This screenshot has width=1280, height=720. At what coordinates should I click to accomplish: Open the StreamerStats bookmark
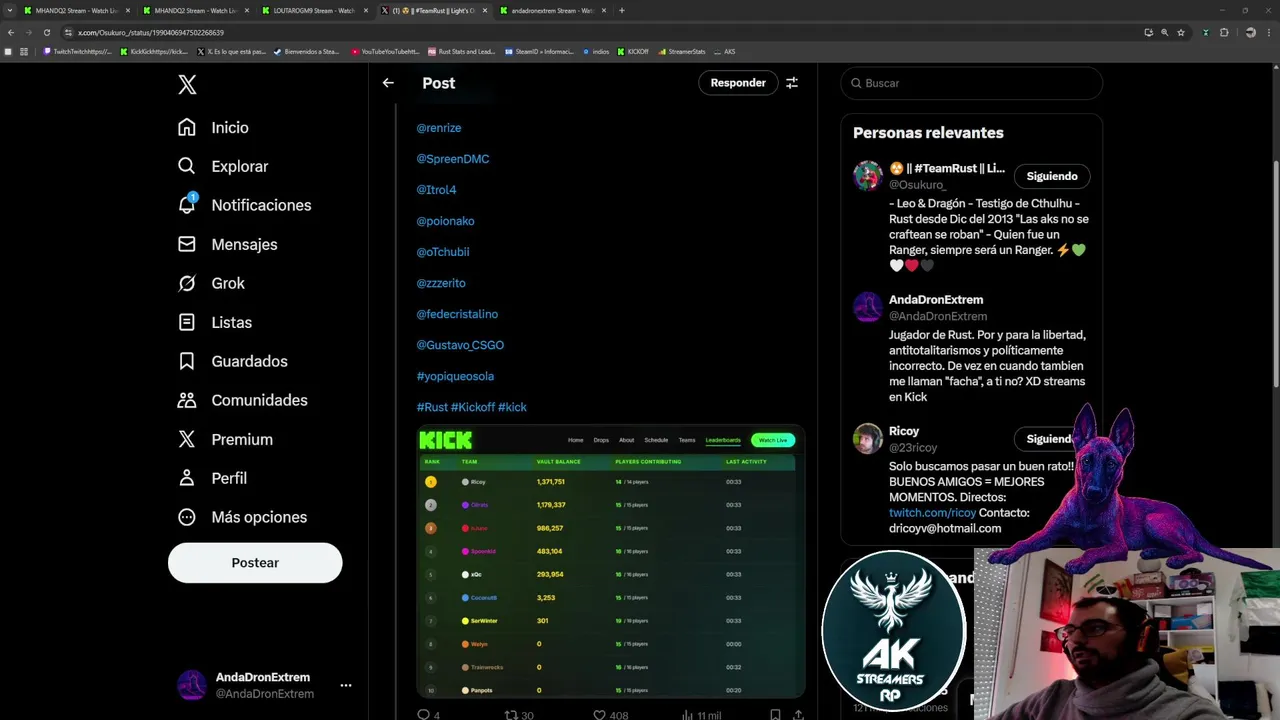pos(682,51)
